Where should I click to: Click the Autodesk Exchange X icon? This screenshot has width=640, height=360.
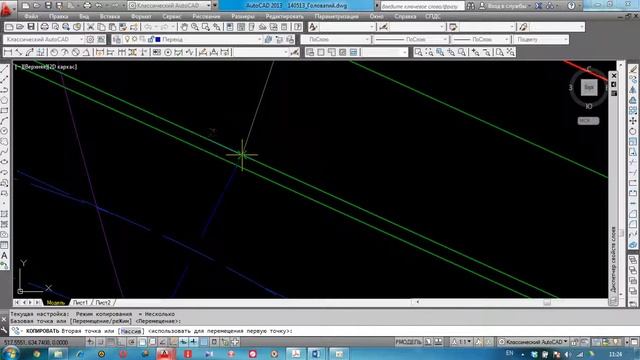pyautogui.click(x=539, y=6)
